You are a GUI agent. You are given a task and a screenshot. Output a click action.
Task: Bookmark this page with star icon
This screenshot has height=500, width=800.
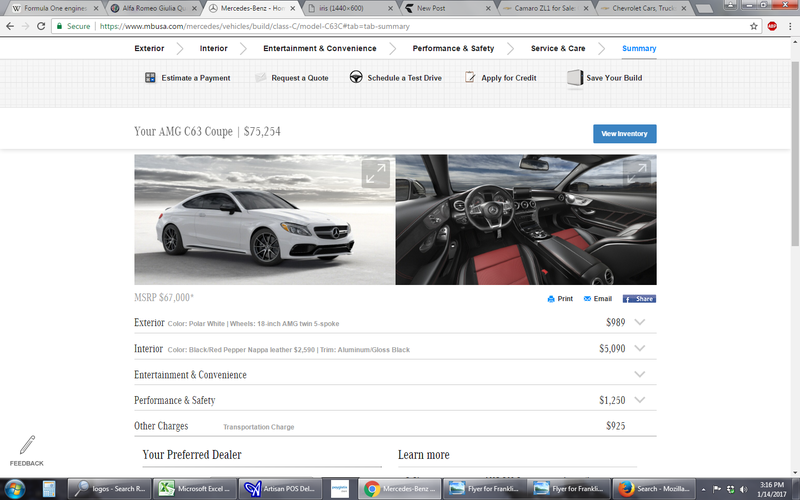(754, 26)
